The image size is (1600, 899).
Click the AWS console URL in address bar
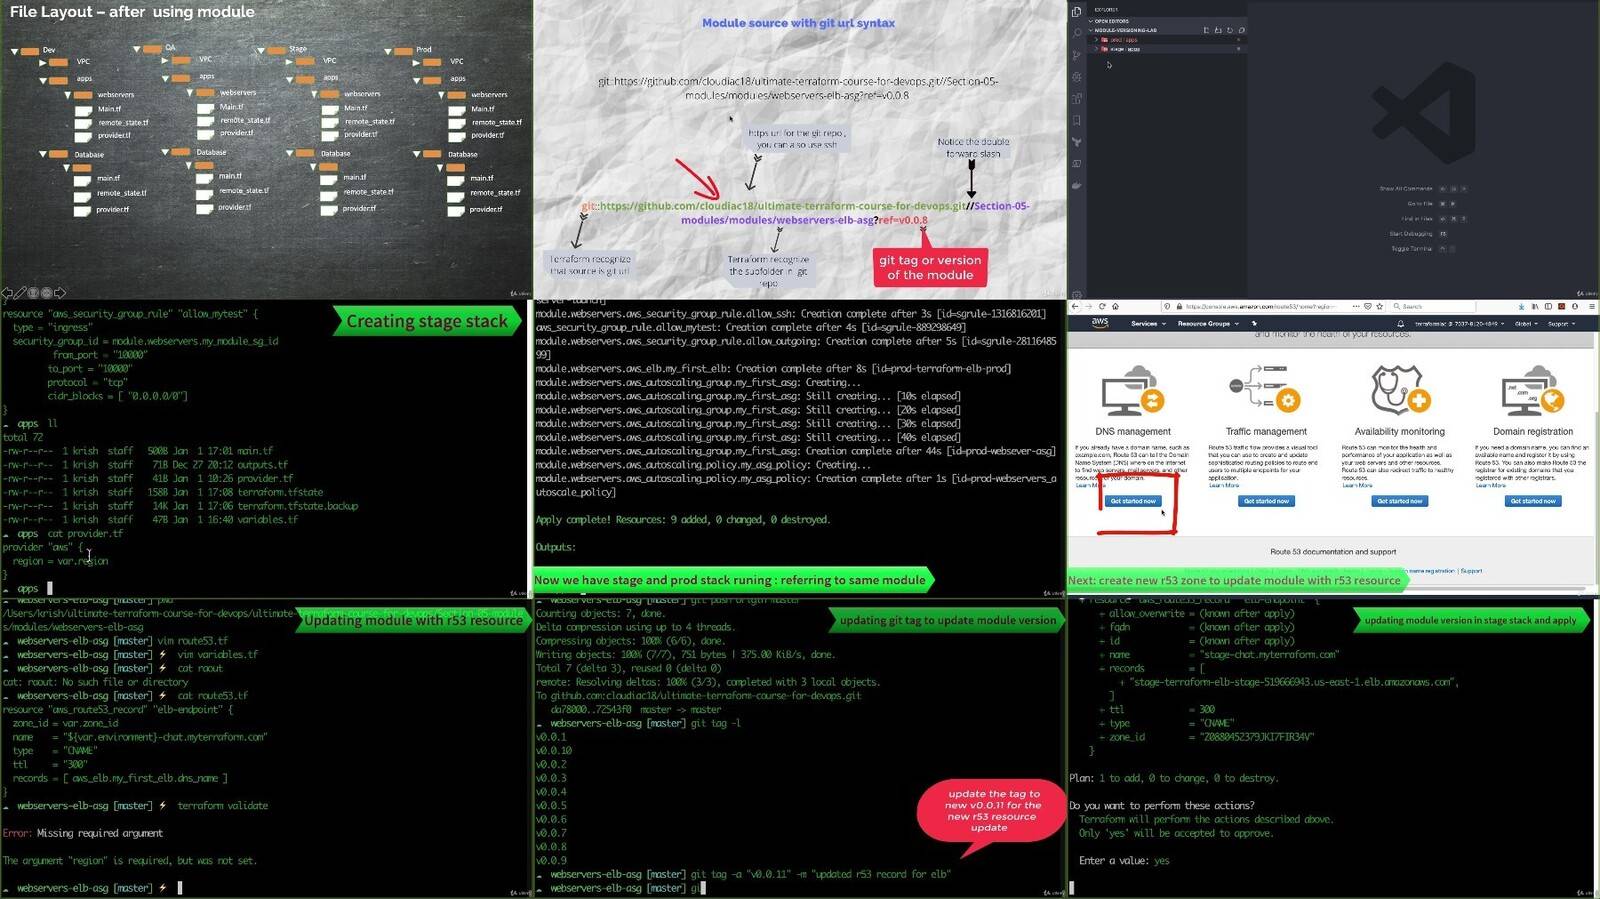click(x=1260, y=306)
